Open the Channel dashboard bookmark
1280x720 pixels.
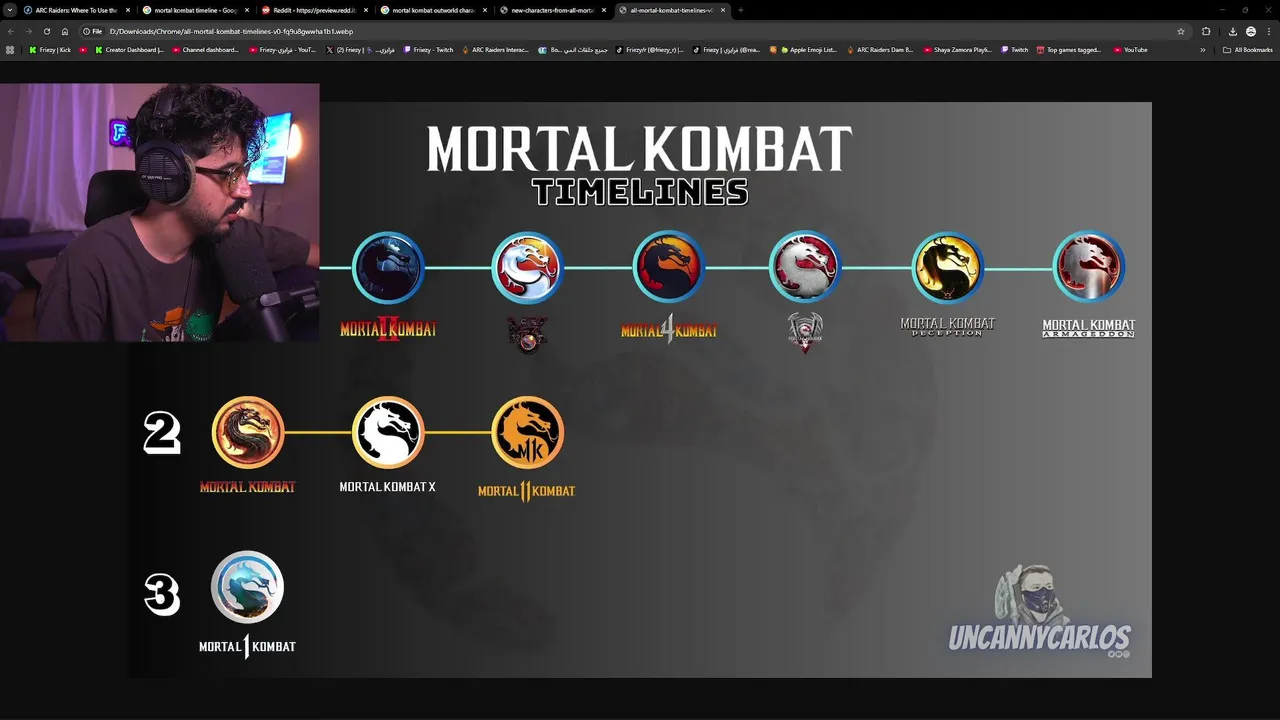click(x=205, y=50)
